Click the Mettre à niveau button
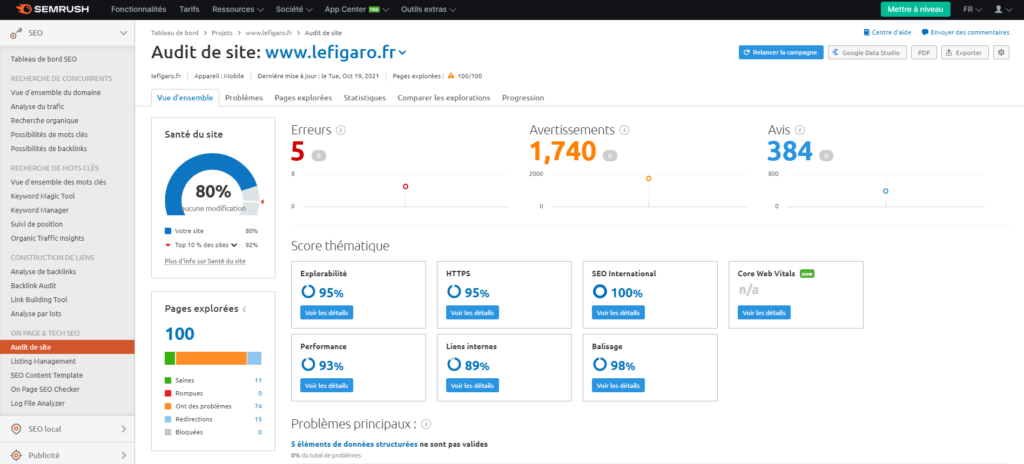Viewport: 1024px width, 464px height. tap(918, 10)
